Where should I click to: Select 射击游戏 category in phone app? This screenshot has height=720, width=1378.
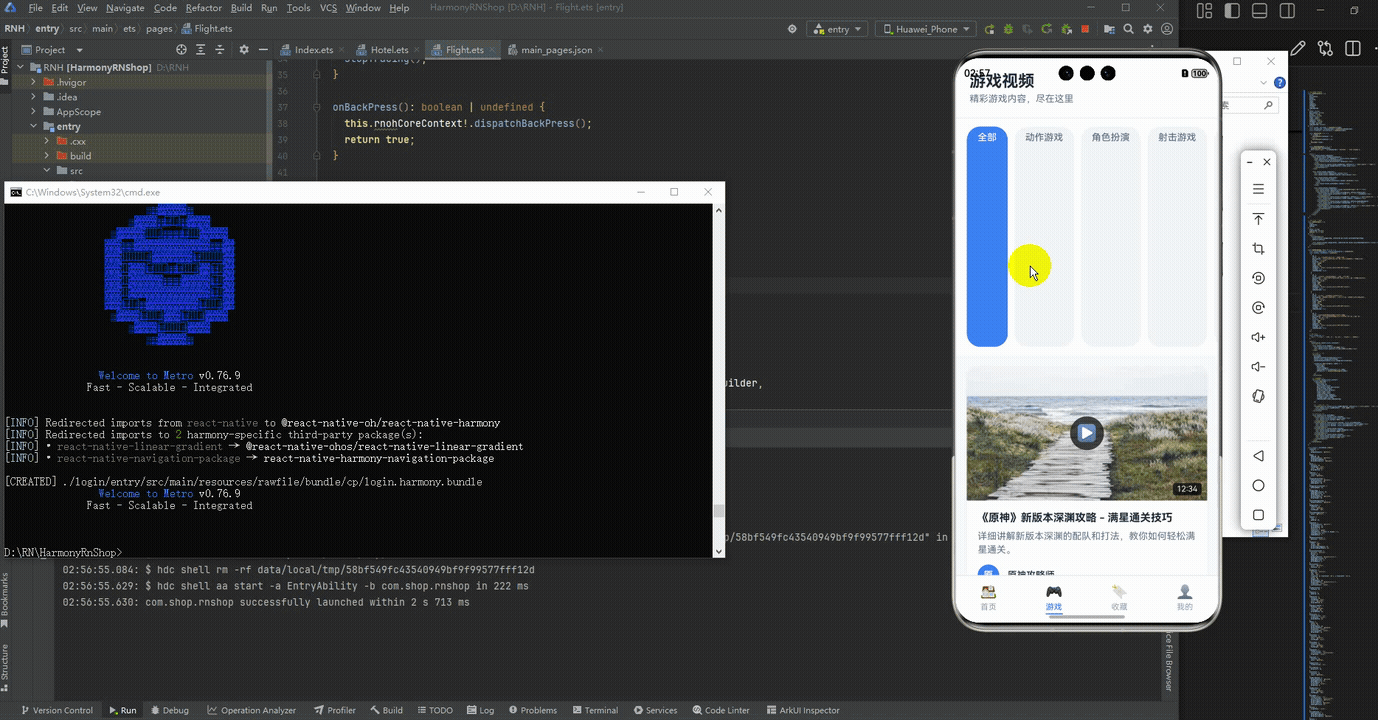click(x=1177, y=237)
